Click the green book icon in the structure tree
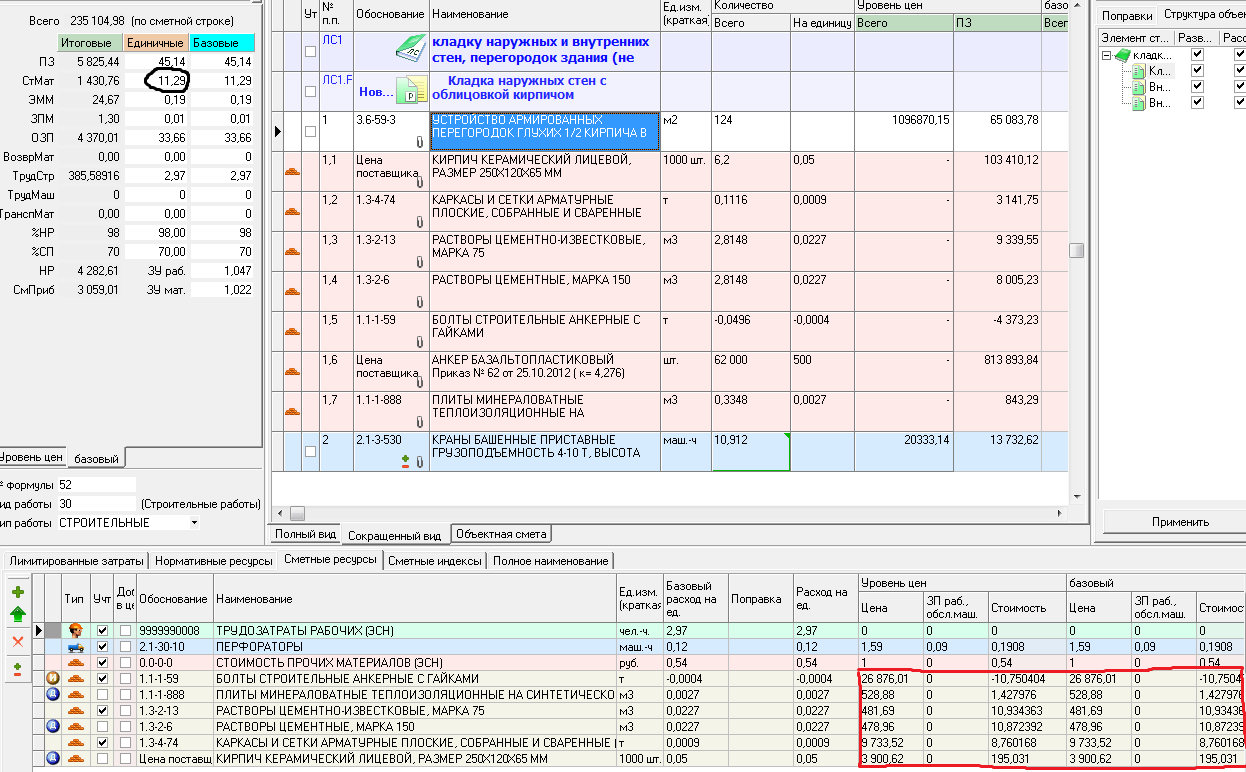This screenshot has width=1246, height=772. coord(1122,56)
